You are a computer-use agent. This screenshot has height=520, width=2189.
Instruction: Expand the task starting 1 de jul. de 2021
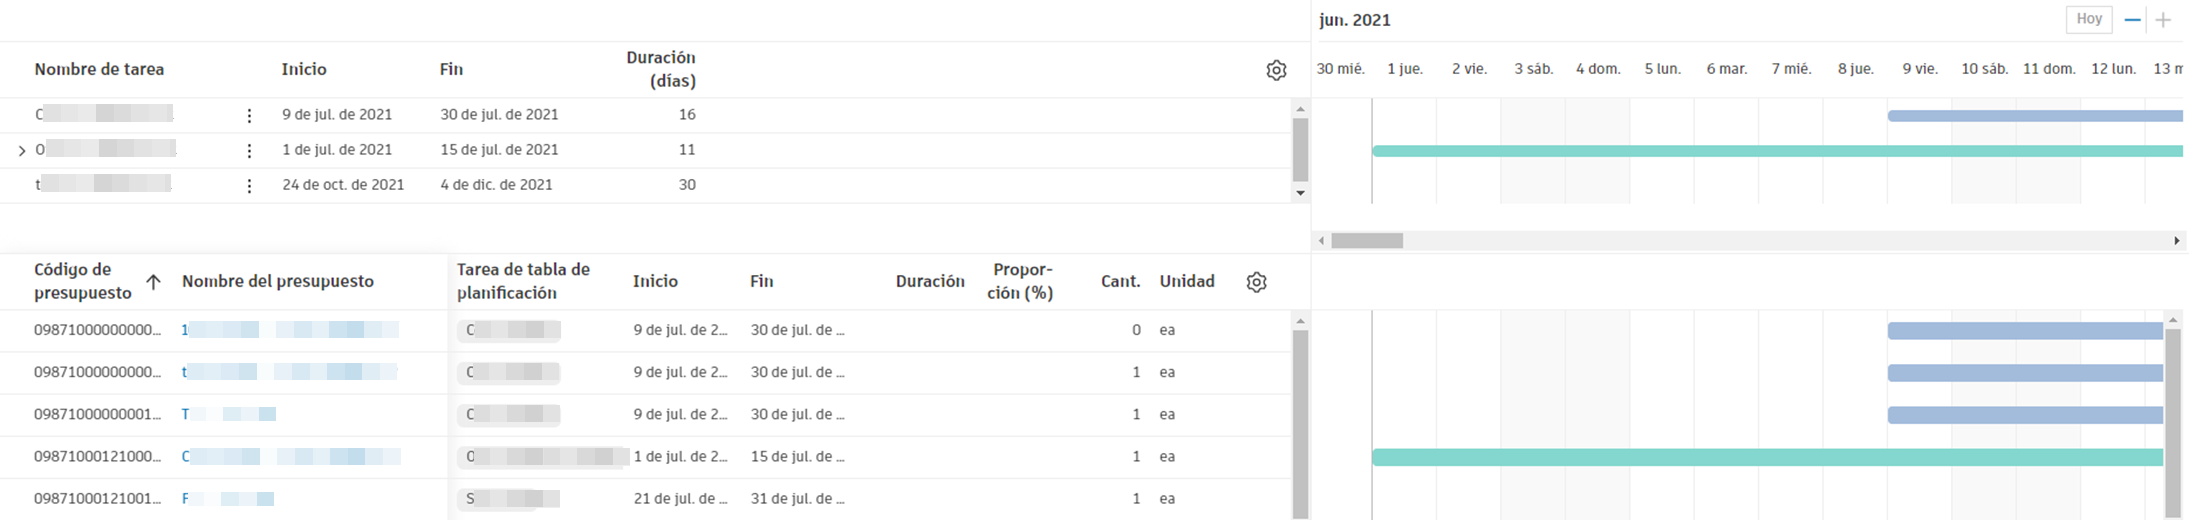click(22, 151)
